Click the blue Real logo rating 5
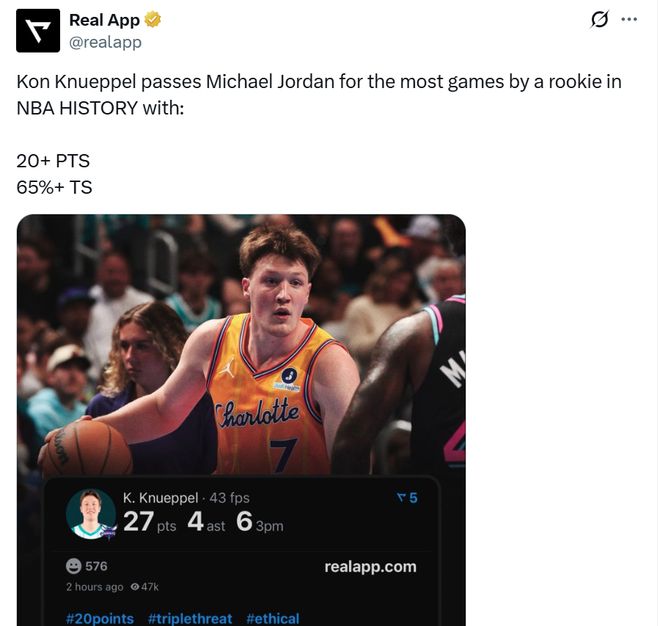The image size is (660, 626). (407, 497)
